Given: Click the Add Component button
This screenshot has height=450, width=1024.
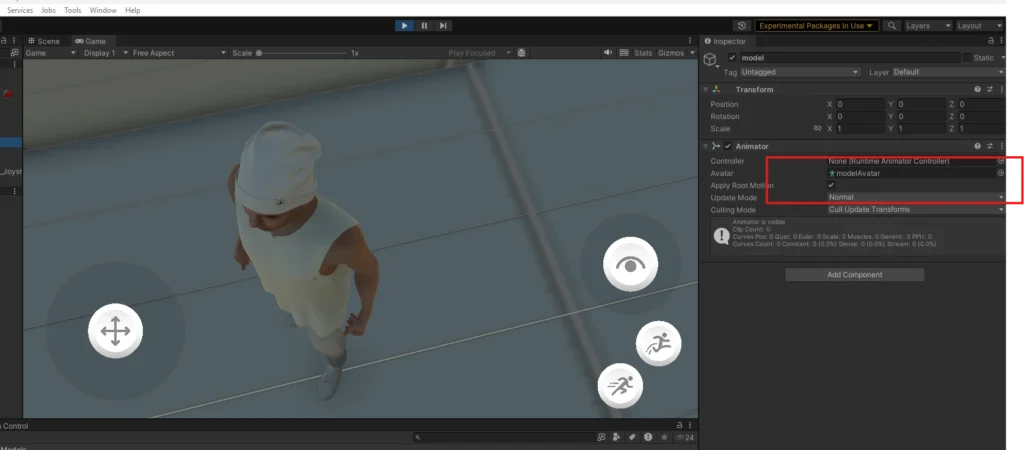Looking at the screenshot, I should tap(854, 274).
